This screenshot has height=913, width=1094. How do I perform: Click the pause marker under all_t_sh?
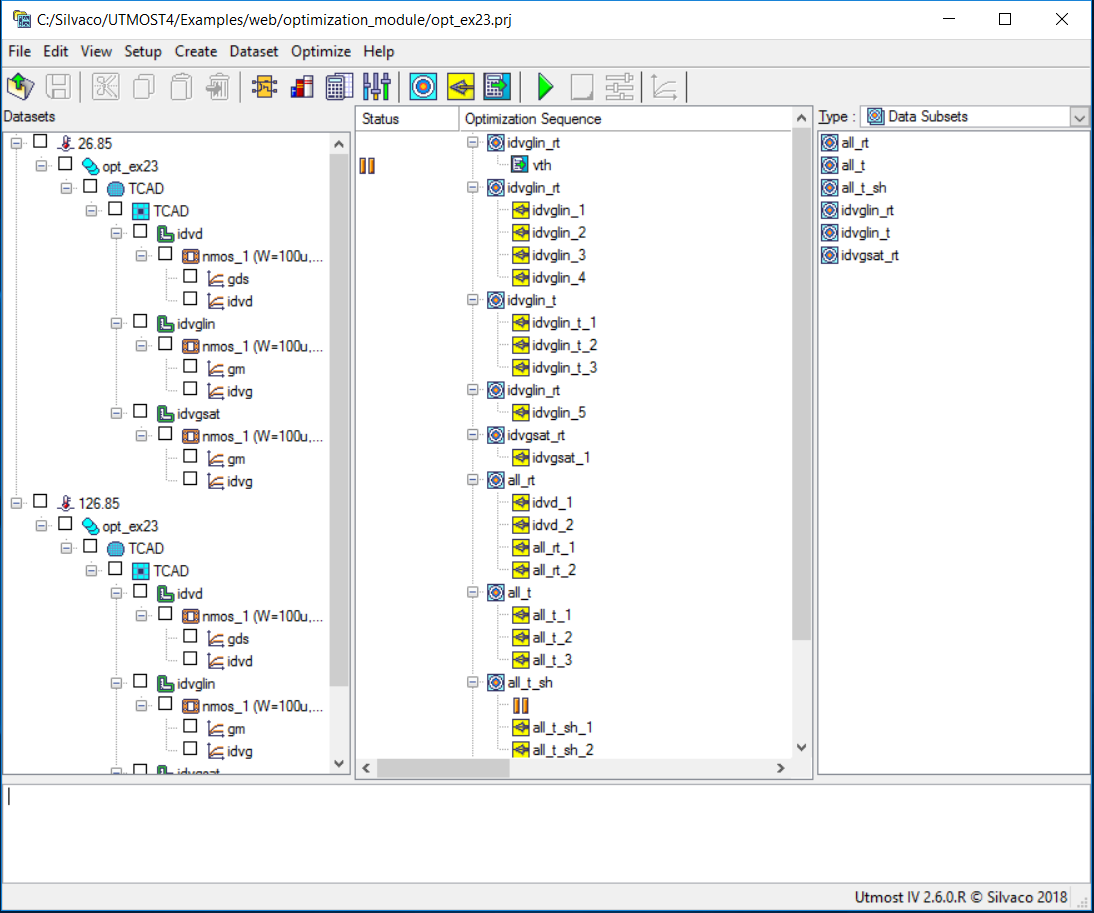(x=520, y=705)
